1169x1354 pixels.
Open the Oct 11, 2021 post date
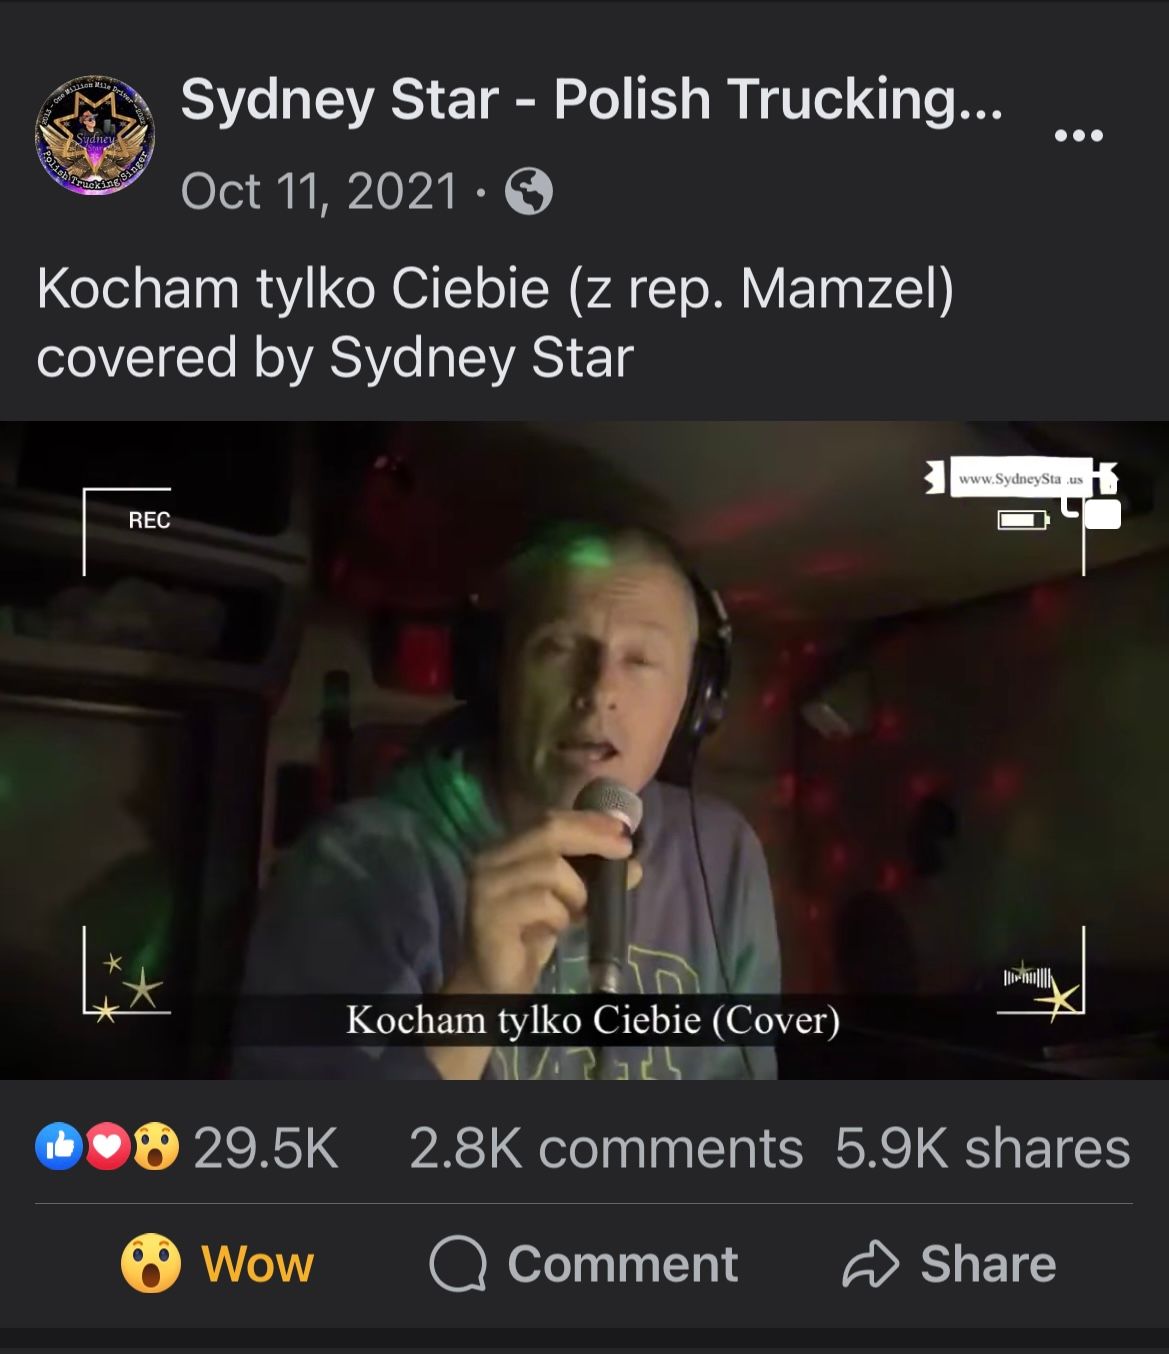319,191
